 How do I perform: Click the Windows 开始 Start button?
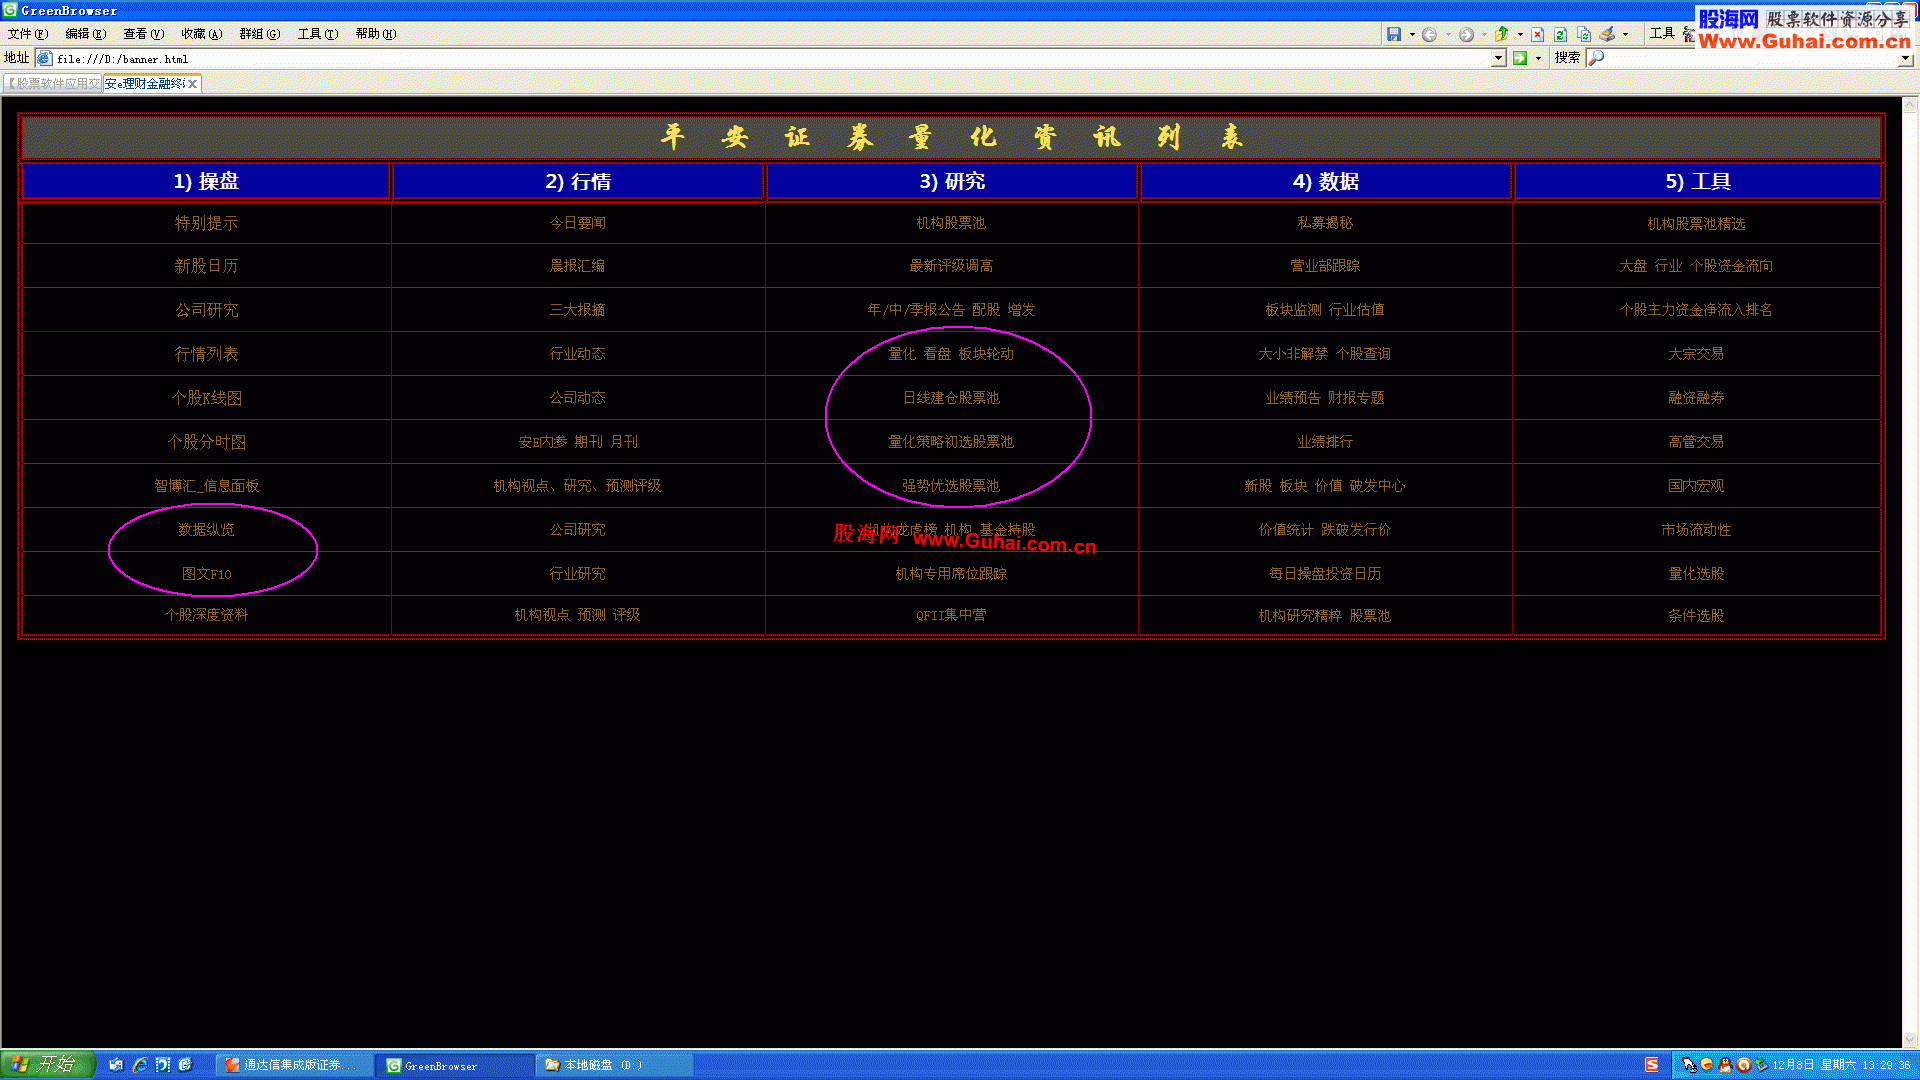click(46, 1065)
